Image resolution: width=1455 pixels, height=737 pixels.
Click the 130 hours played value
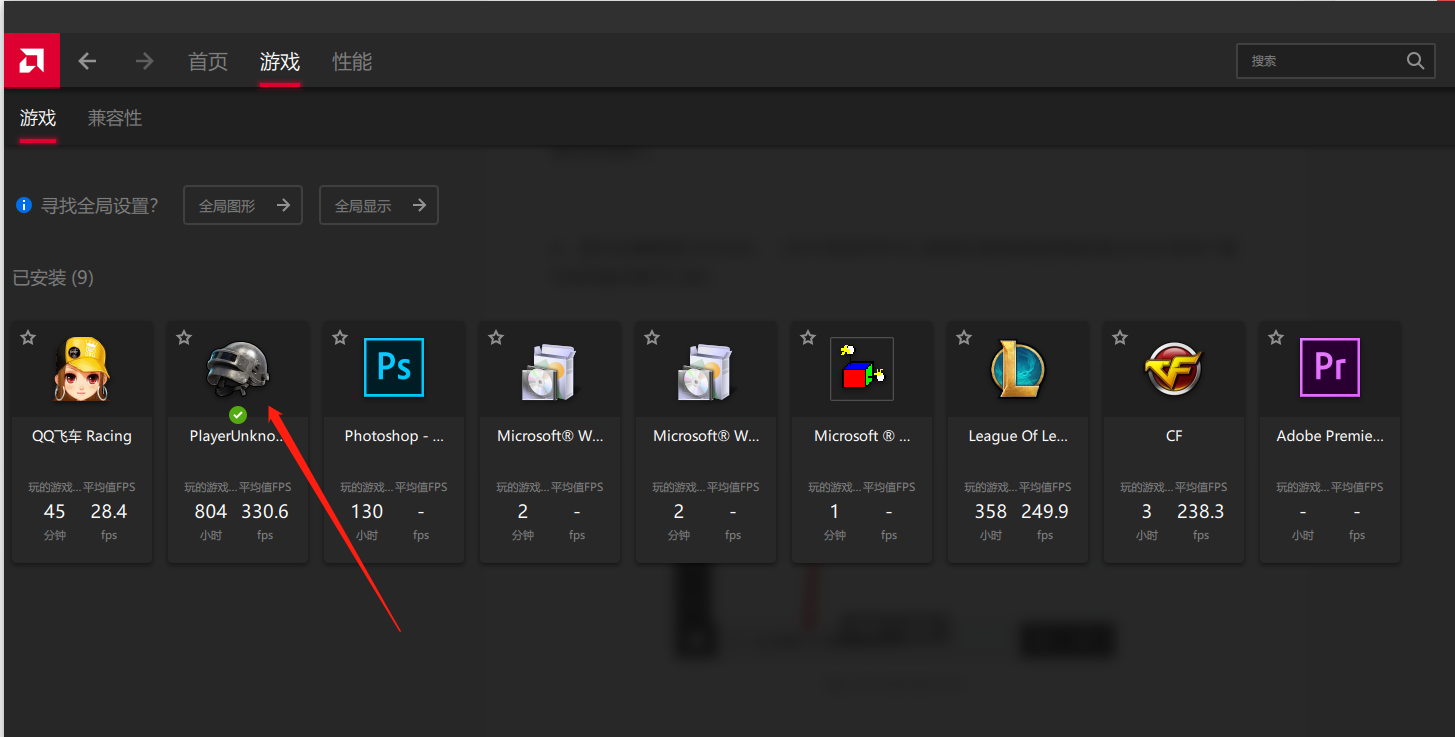pyautogui.click(x=367, y=512)
